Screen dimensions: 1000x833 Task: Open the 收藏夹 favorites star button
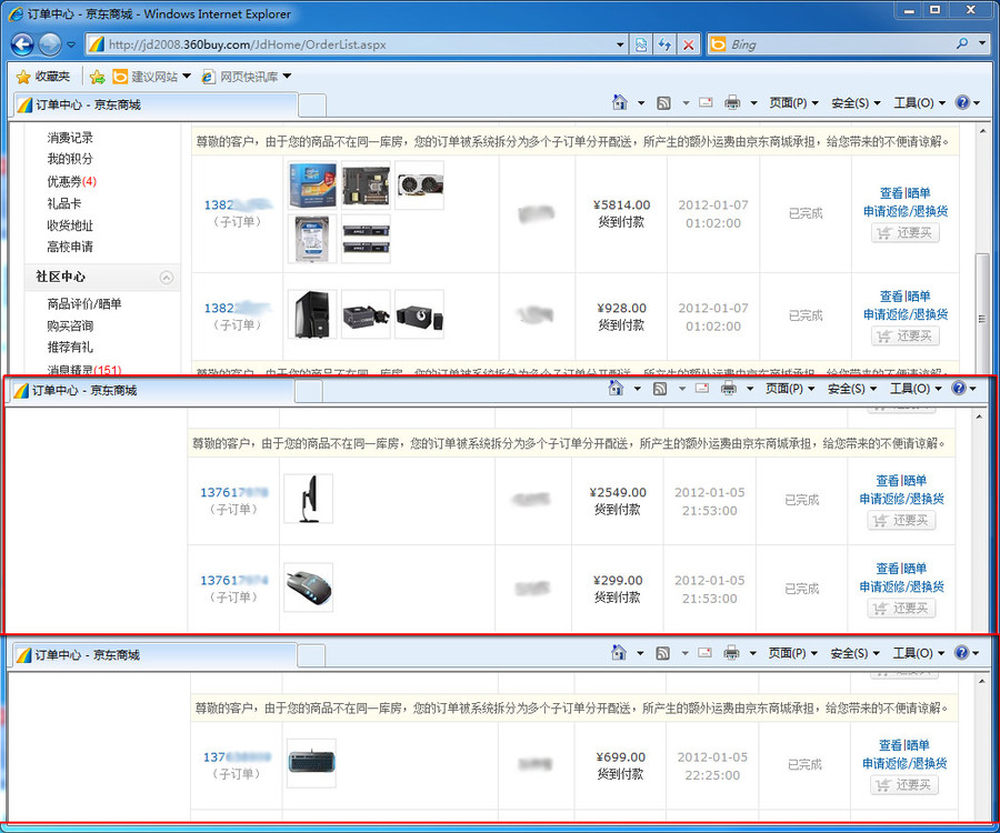click(43, 76)
